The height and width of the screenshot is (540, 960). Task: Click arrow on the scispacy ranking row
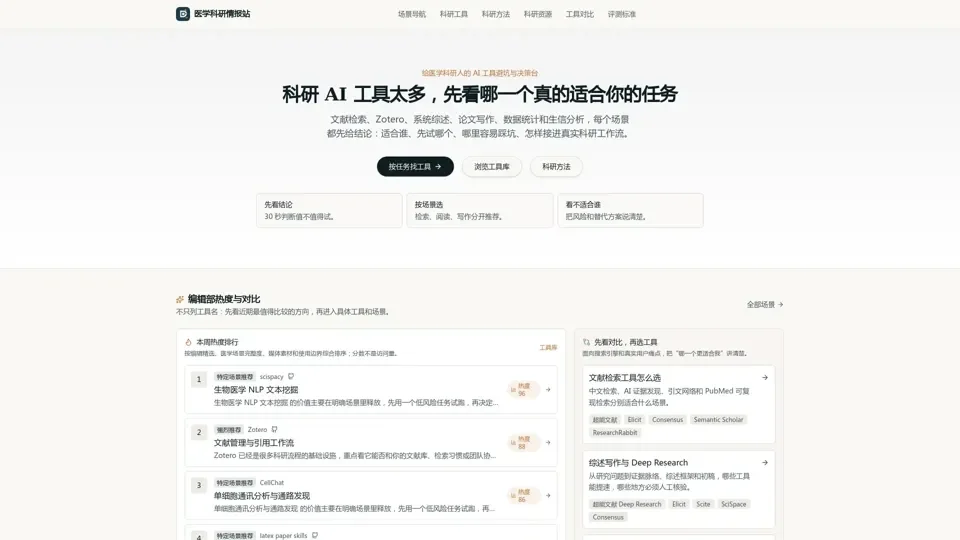tap(548, 389)
